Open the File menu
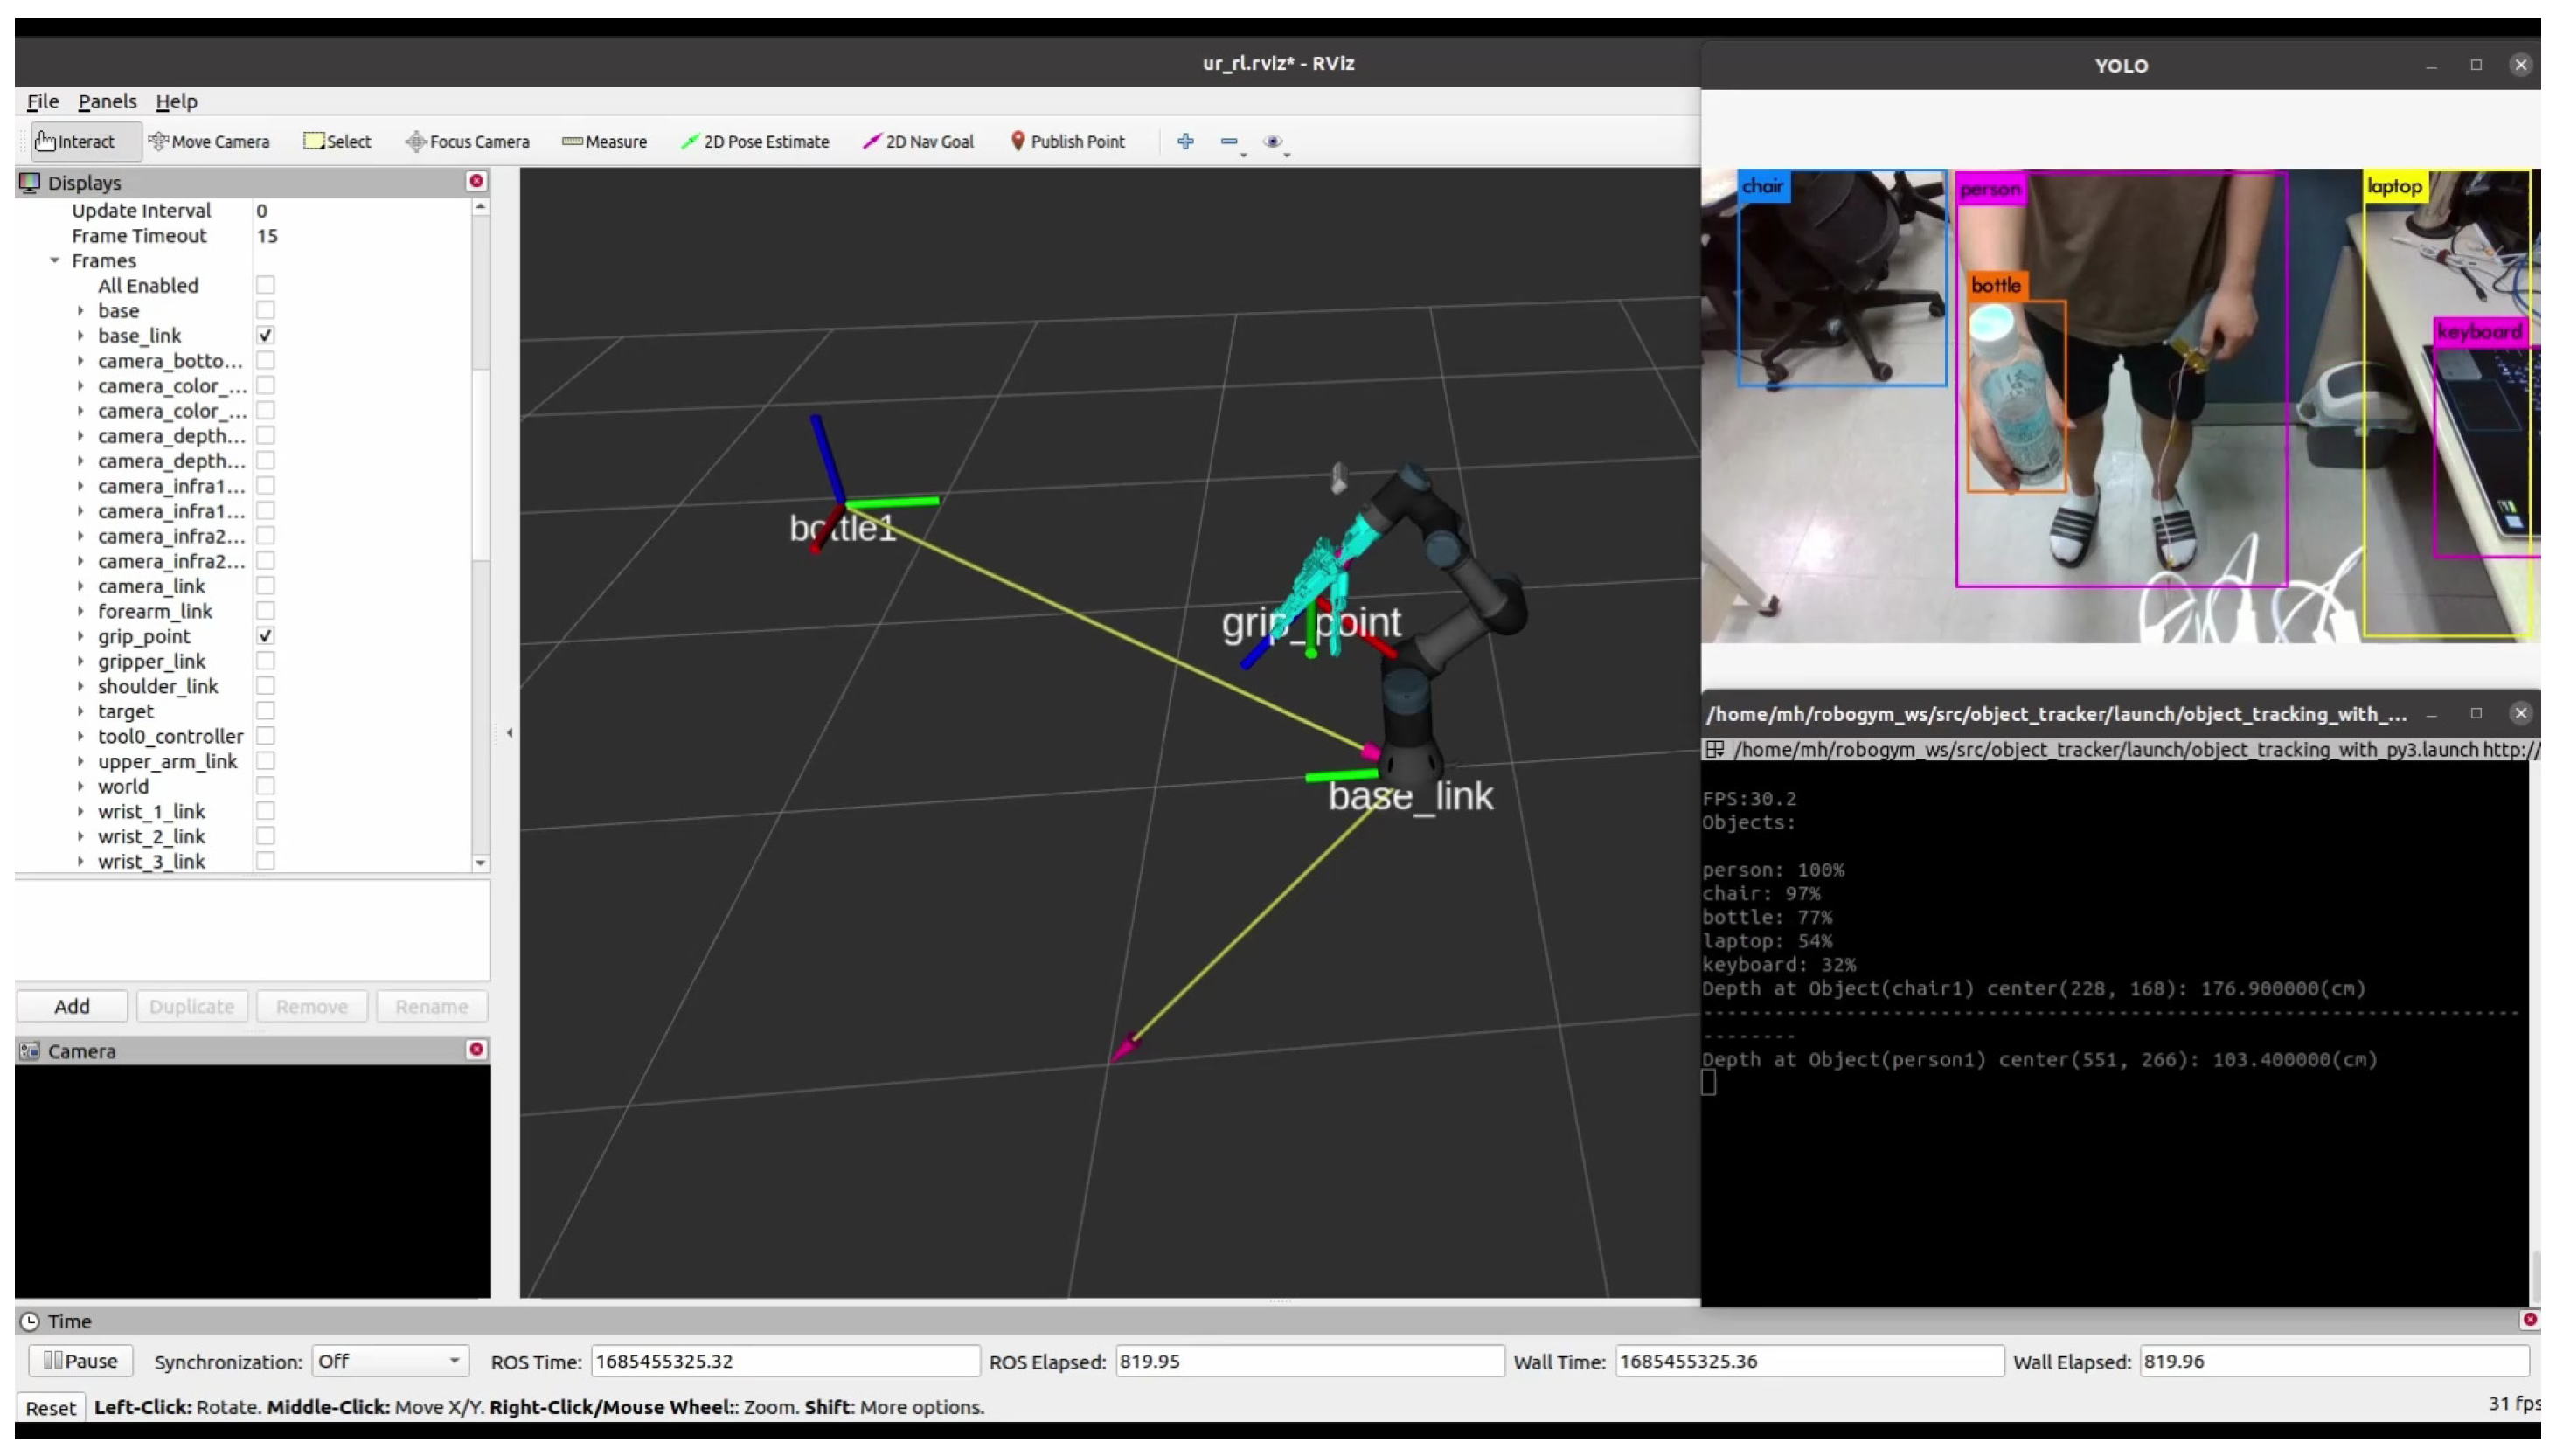2556x1456 pixels. coord(42,101)
